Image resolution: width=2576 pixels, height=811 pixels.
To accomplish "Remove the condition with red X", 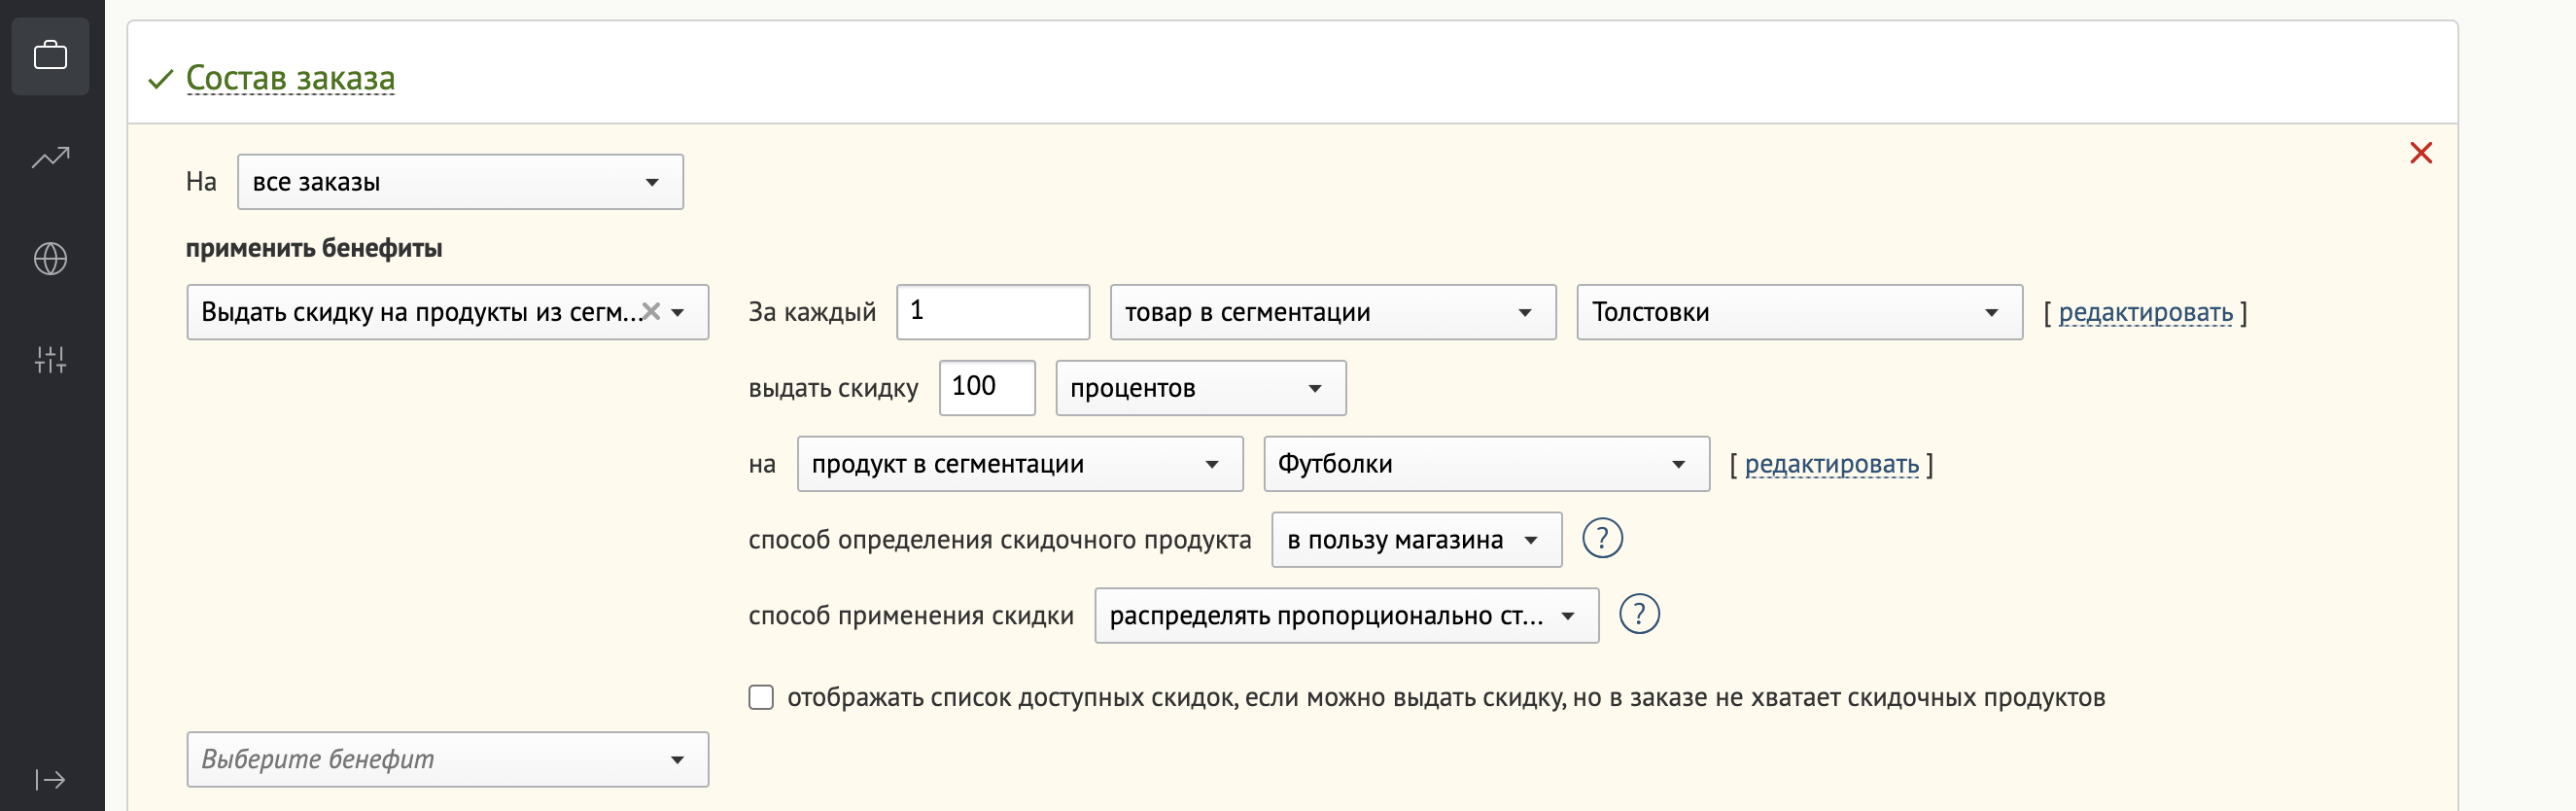I will [2421, 153].
